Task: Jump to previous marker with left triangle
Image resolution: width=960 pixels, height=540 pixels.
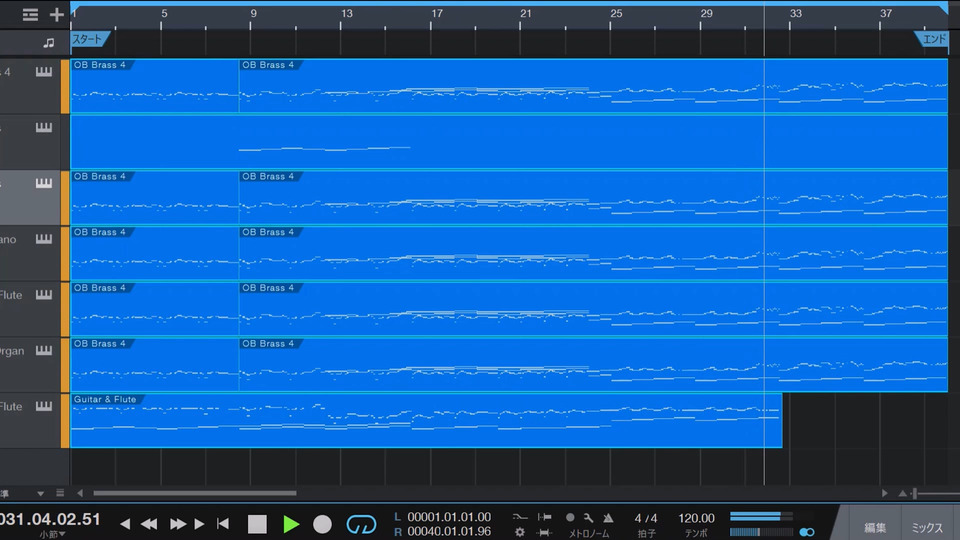Action: pos(125,523)
